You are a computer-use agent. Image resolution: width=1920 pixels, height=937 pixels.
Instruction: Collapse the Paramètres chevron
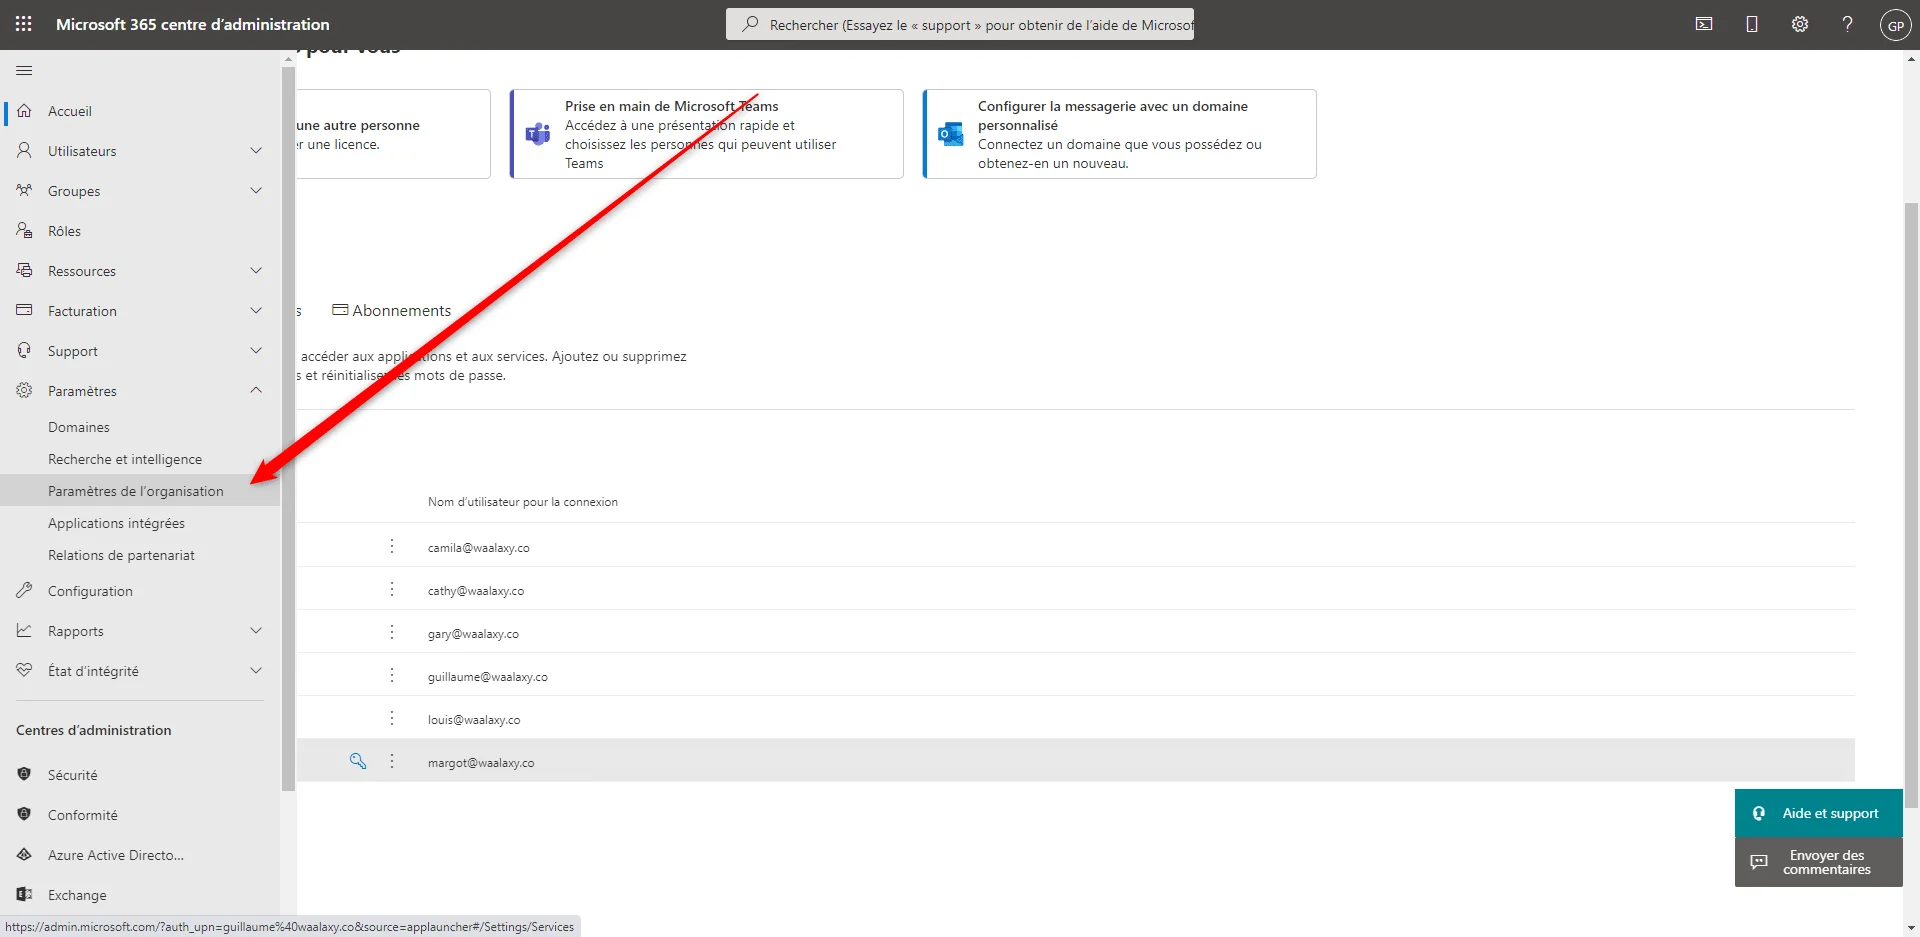click(256, 391)
